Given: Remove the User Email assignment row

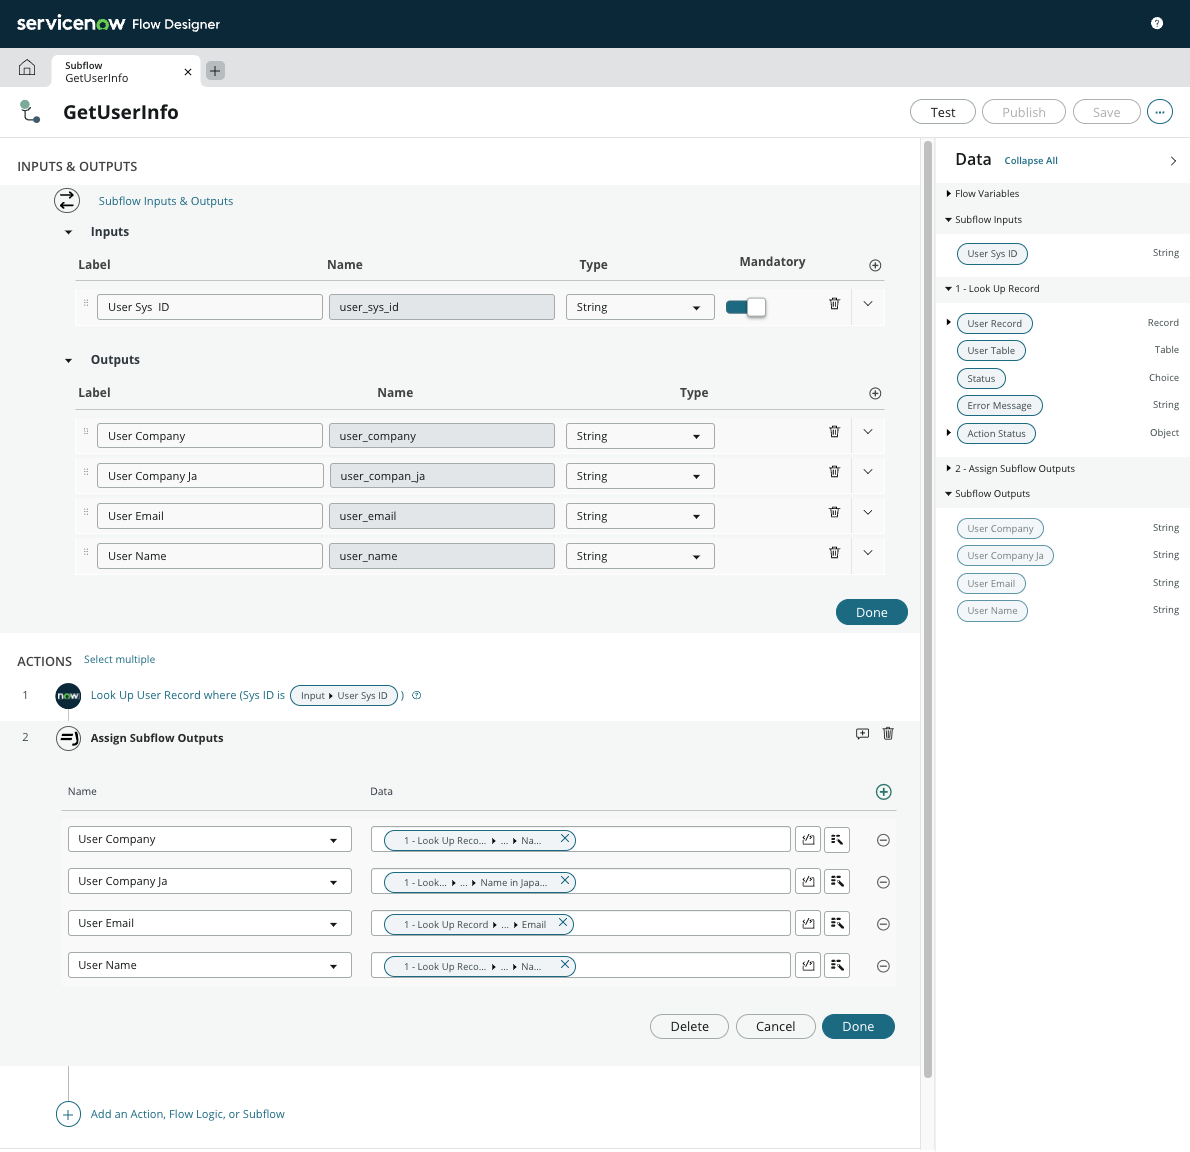Looking at the screenshot, I should click(x=883, y=924).
